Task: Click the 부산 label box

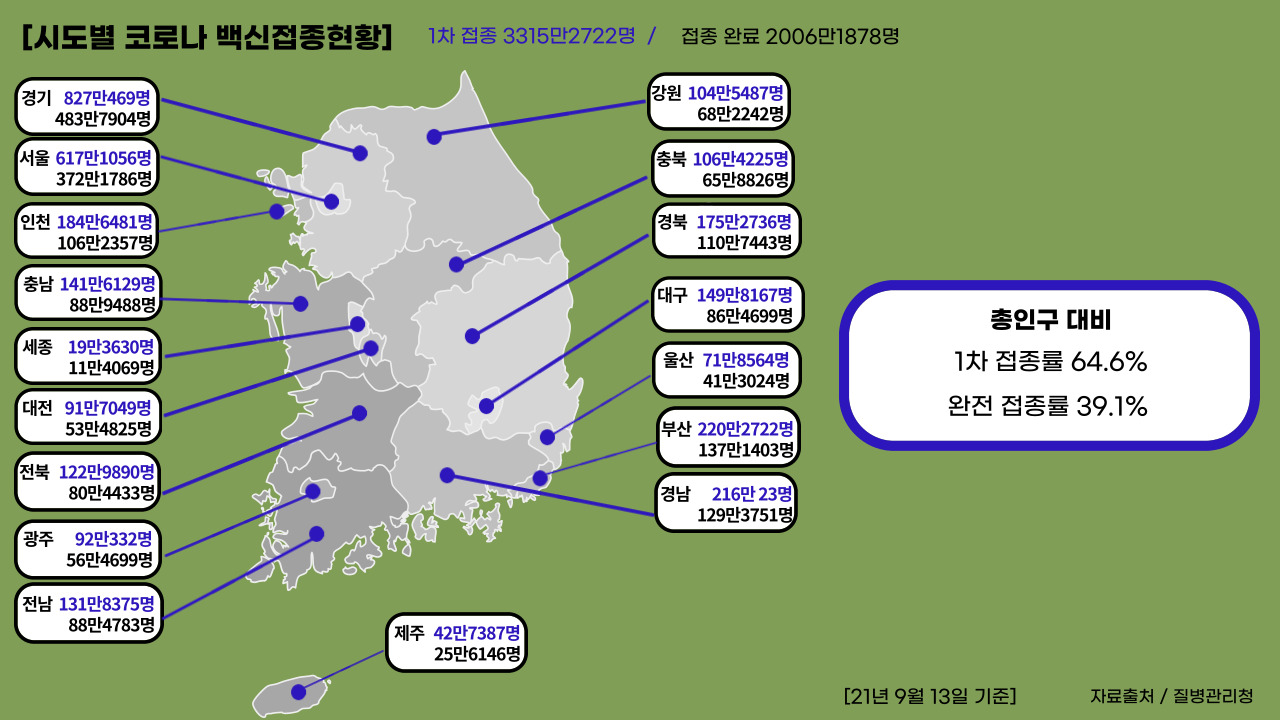Action: click(728, 437)
